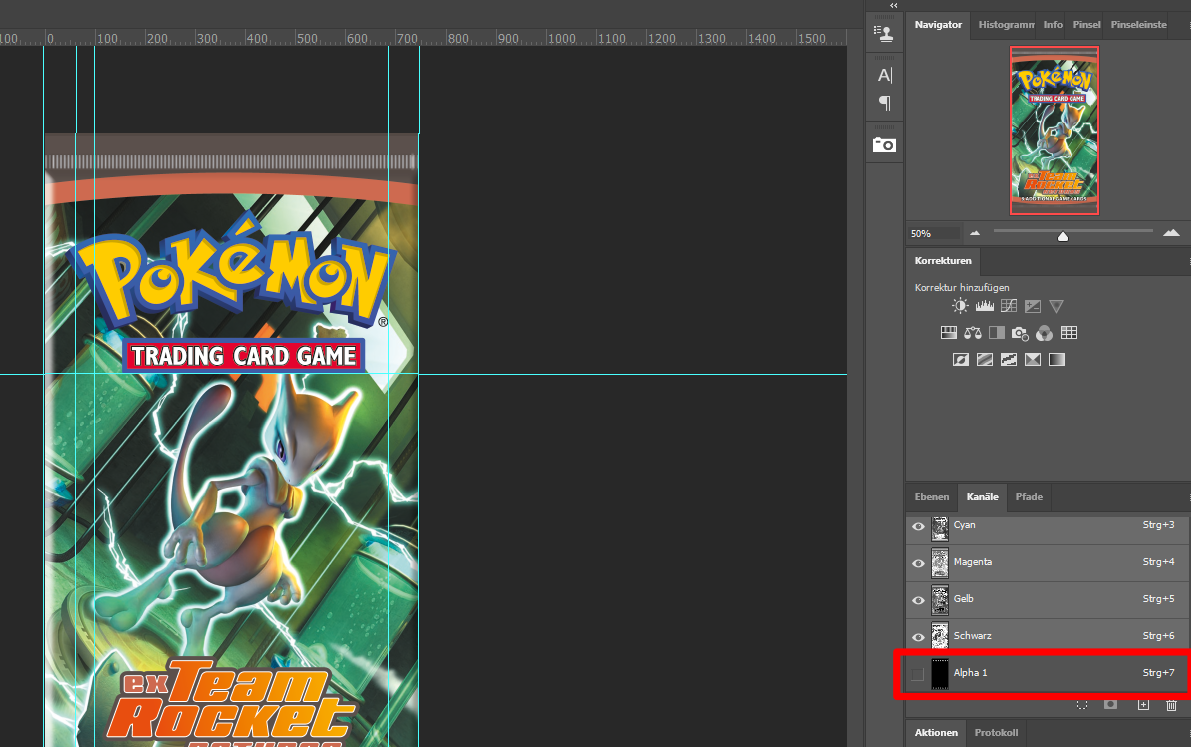
Task: Open the Korrekturen panel flyout menu
Action: coord(1189,261)
